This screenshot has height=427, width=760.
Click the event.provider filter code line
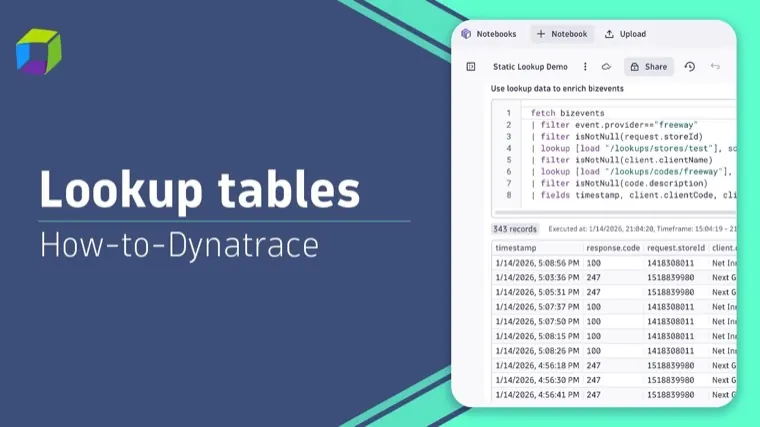(x=614, y=125)
